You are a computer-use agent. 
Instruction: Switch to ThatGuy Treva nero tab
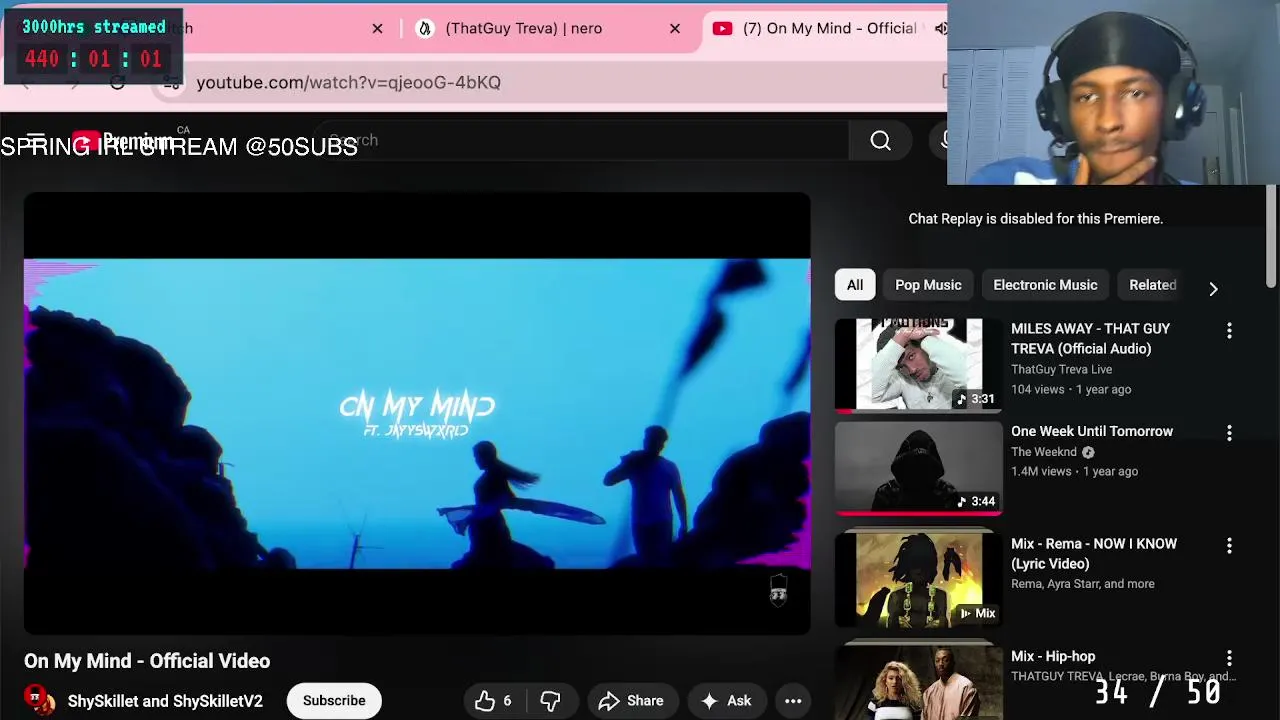(523, 28)
